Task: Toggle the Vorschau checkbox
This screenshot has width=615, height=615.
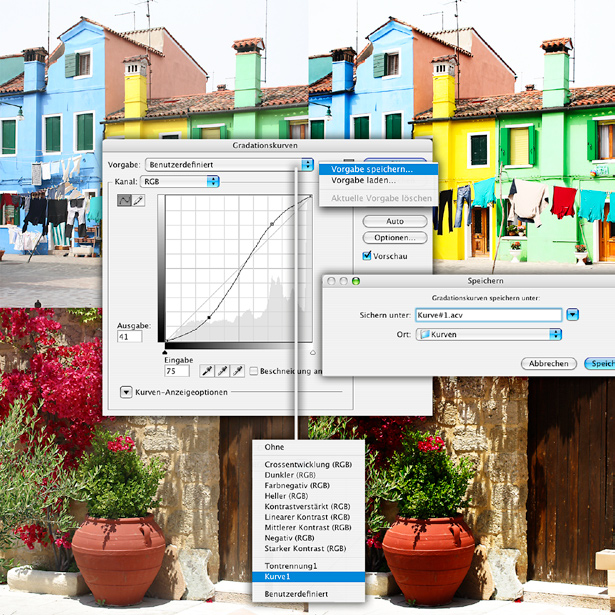Action: point(367,256)
